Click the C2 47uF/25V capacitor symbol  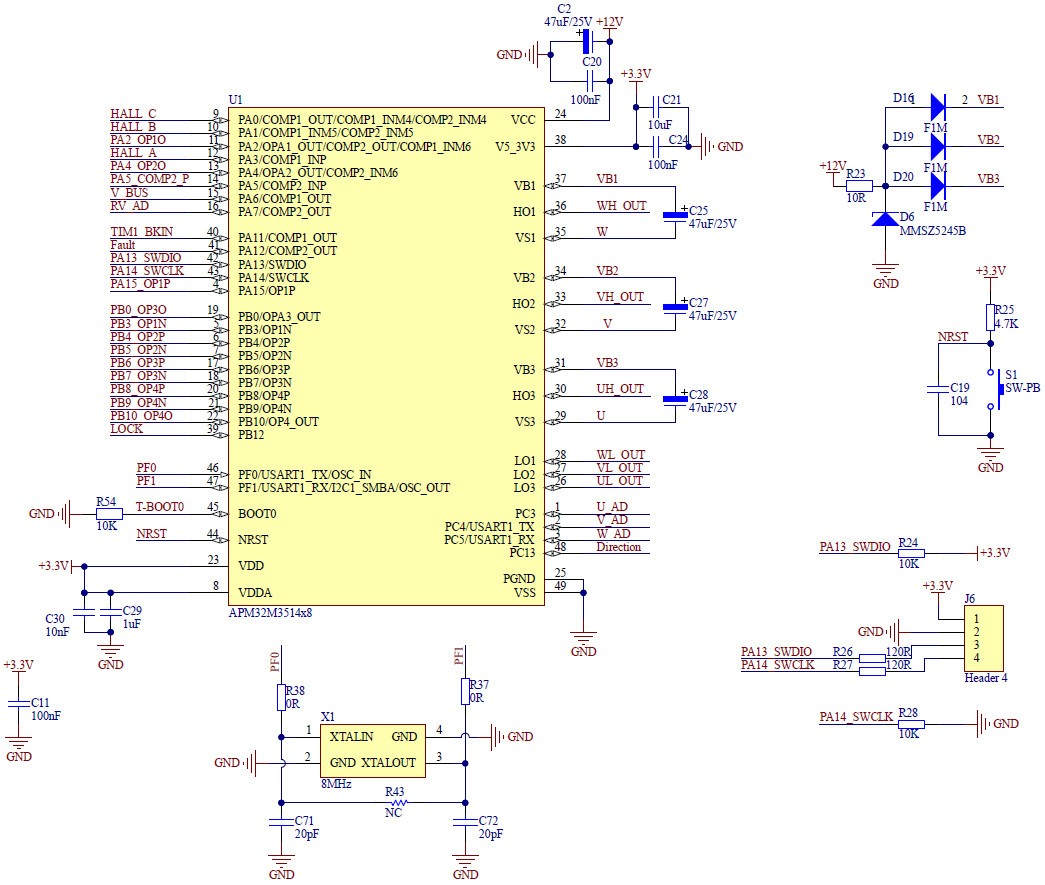point(587,41)
